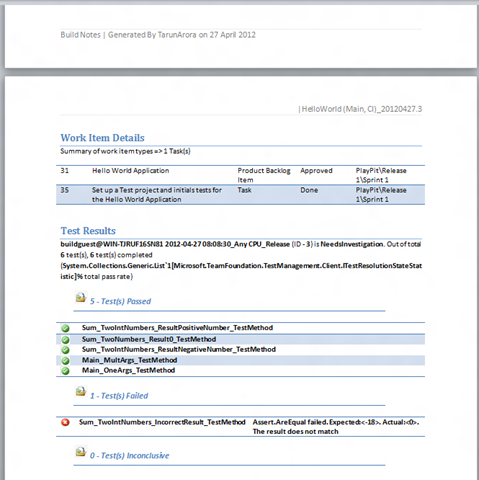This screenshot has height=480, width=479.
Task: Click the Main_MultArgs_TestMethod test name
Action: coord(129,360)
